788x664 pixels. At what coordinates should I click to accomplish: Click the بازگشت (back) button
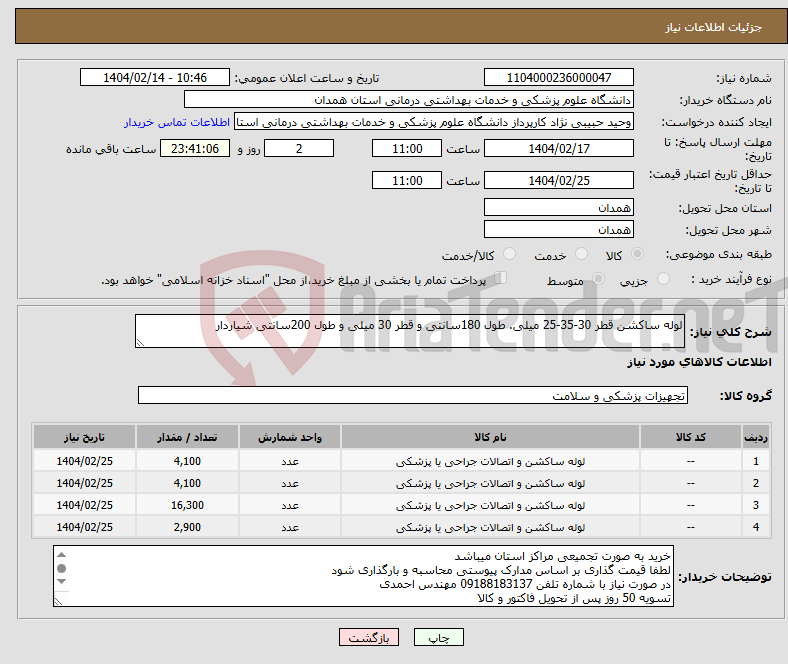pos(369,637)
